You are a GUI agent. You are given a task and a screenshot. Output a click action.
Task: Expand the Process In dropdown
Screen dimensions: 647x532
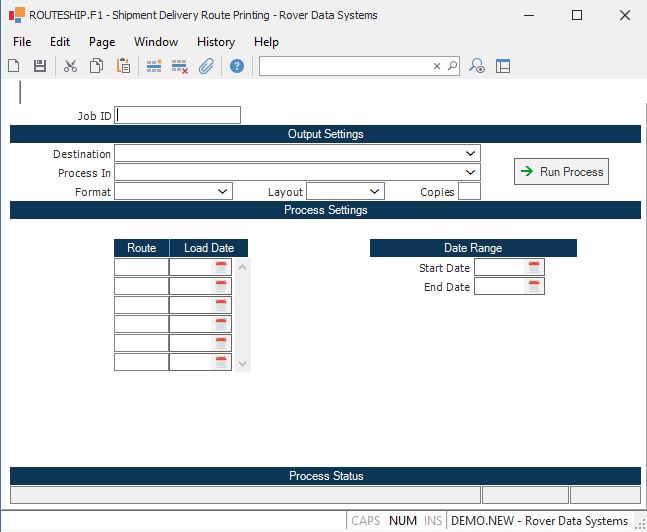(470, 173)
